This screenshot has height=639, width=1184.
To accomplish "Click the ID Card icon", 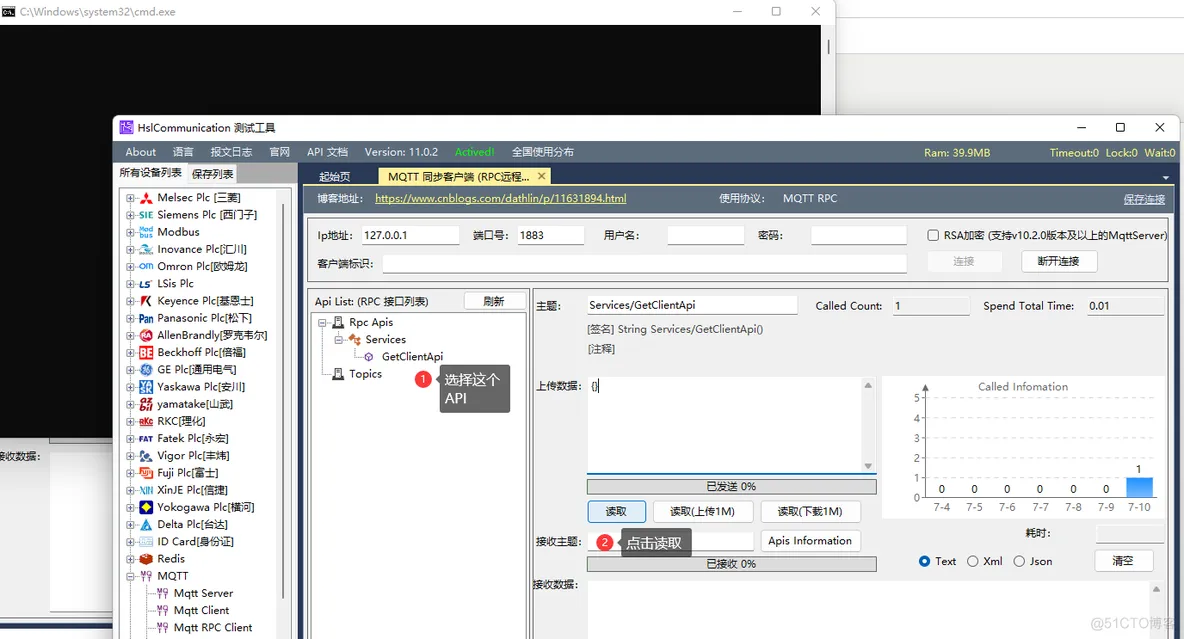I will [x=146, y=542].
